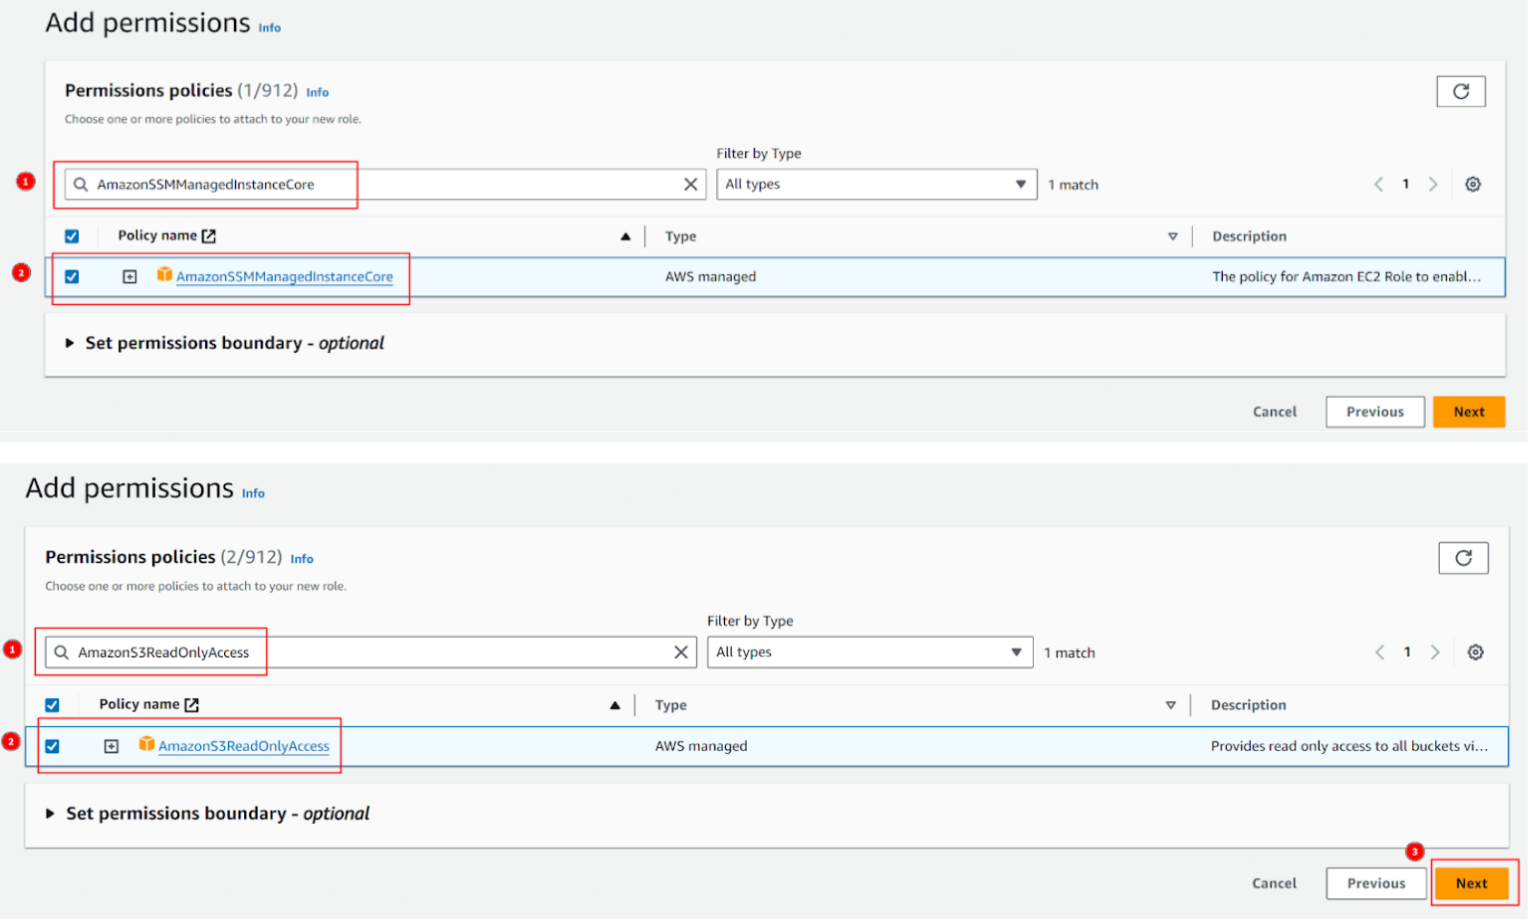Expand the AmazonS3ReadOnlyAccess policy details plus icon
This screenshot has height=922, width=1528.
point(111,746)
